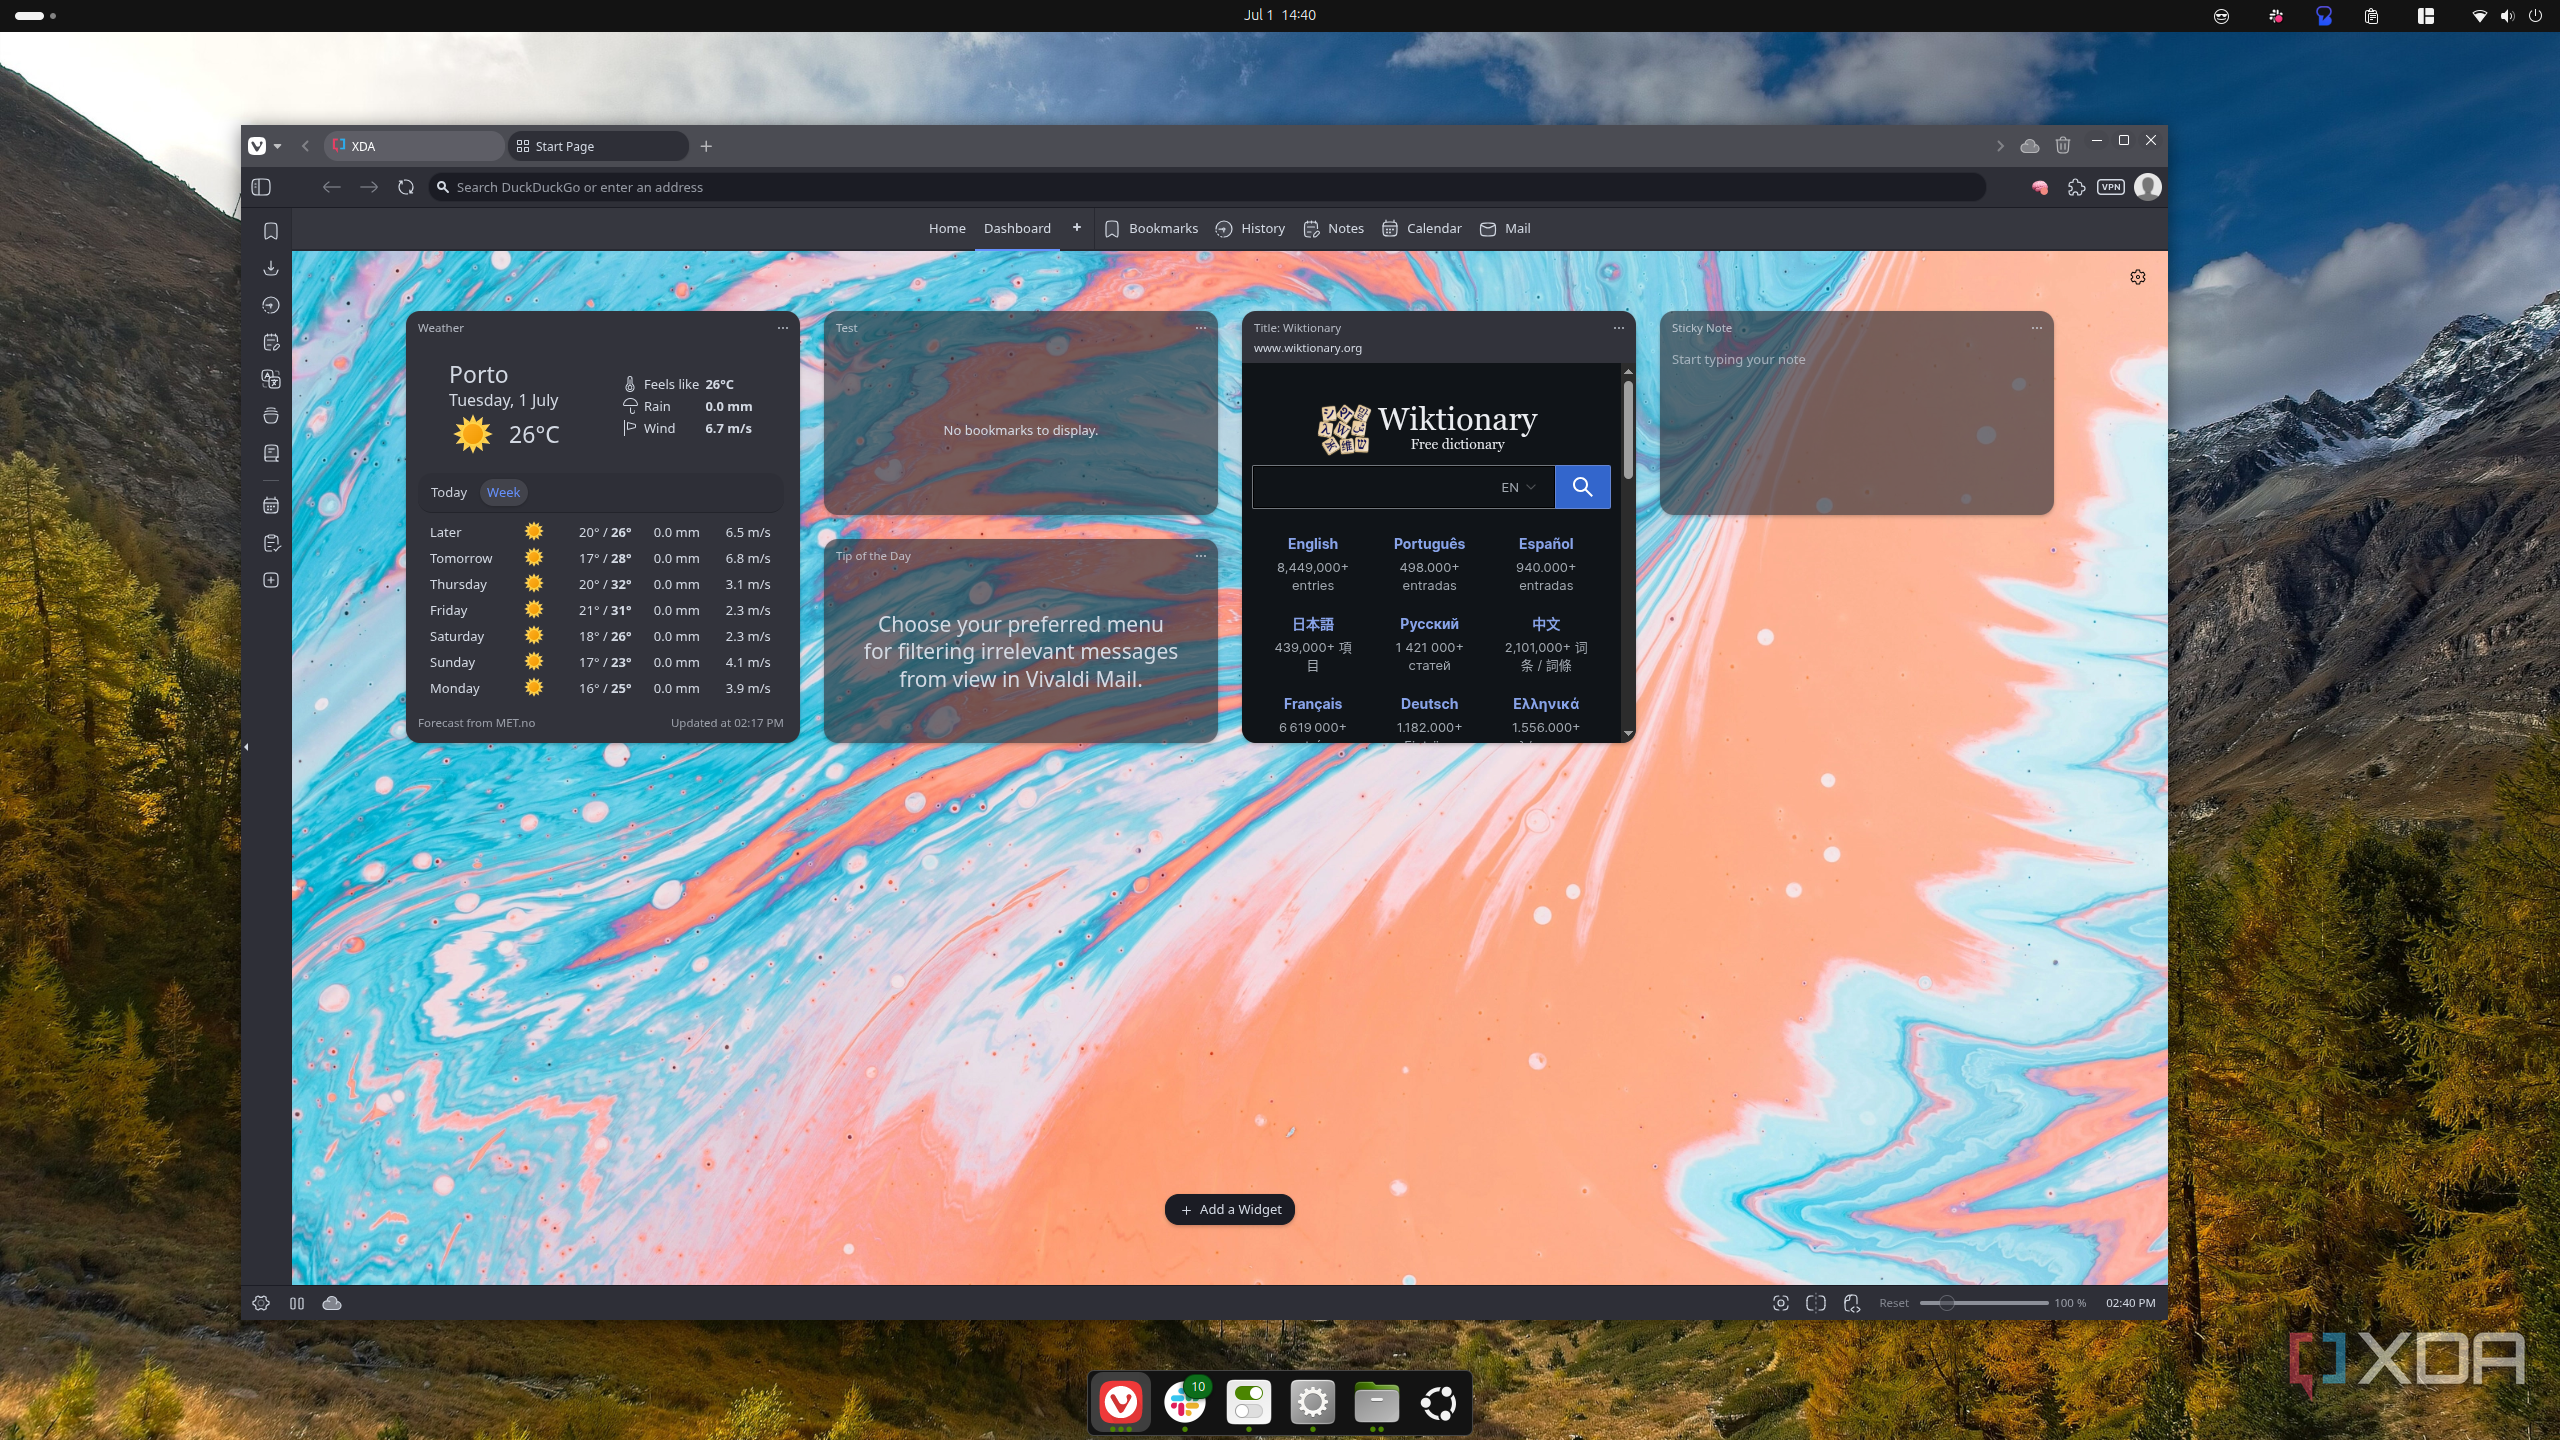Reload the current page

[405, 187]
